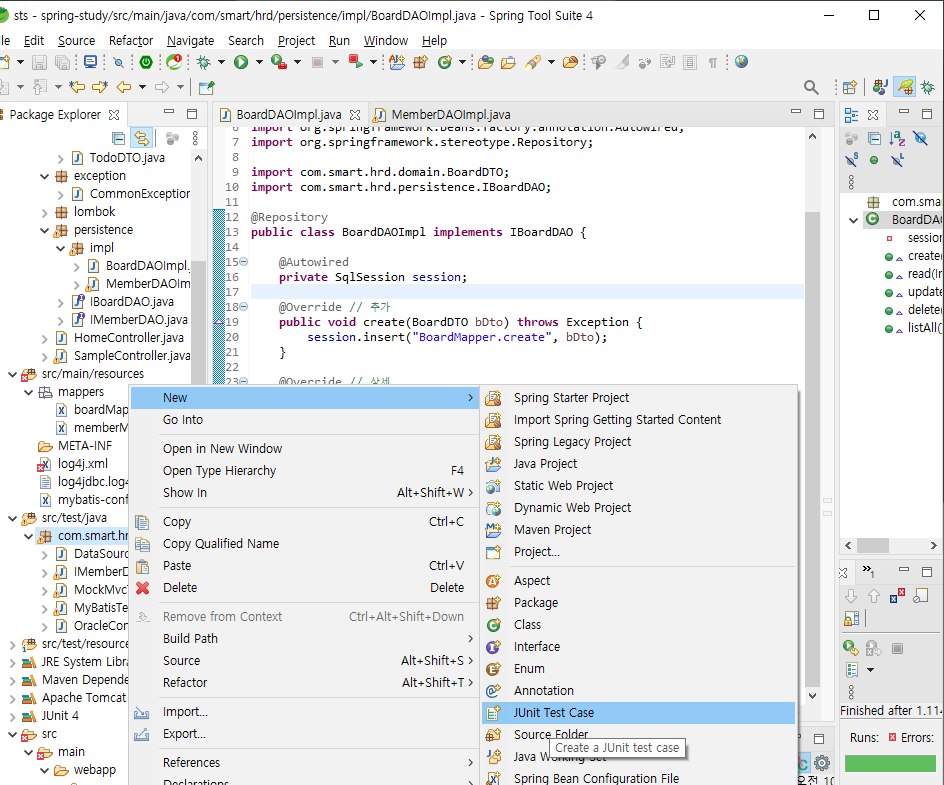Select JUnit Test Case from New submenu
Screen dimensions: 944x785
(639, 713)
